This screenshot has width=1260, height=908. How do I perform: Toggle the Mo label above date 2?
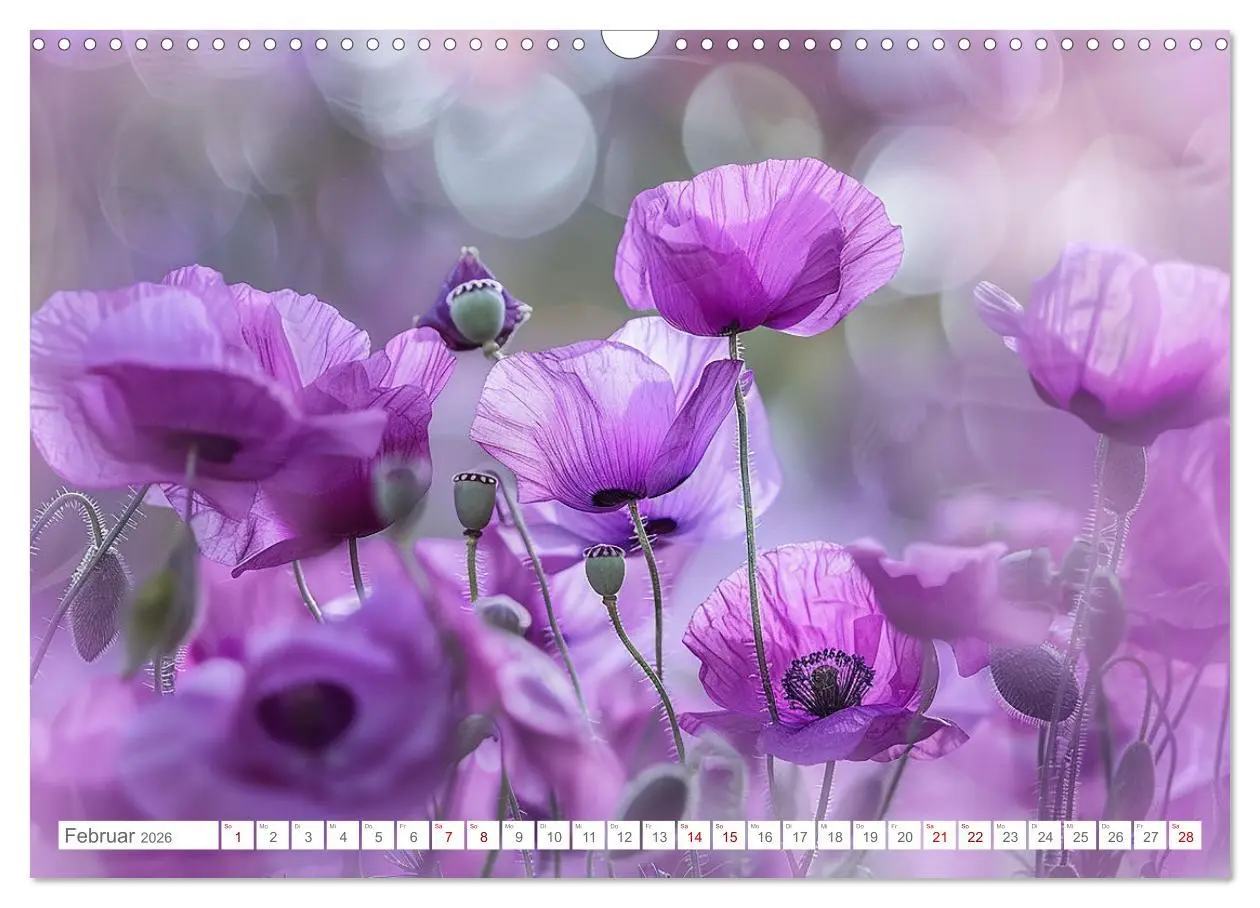tap(262, 825)
